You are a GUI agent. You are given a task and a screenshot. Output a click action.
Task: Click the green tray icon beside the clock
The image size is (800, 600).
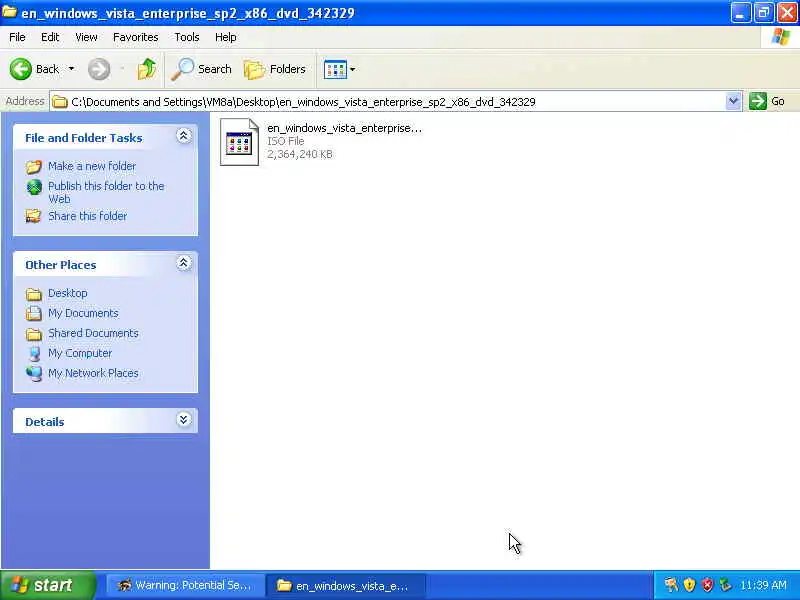point(724,585)
